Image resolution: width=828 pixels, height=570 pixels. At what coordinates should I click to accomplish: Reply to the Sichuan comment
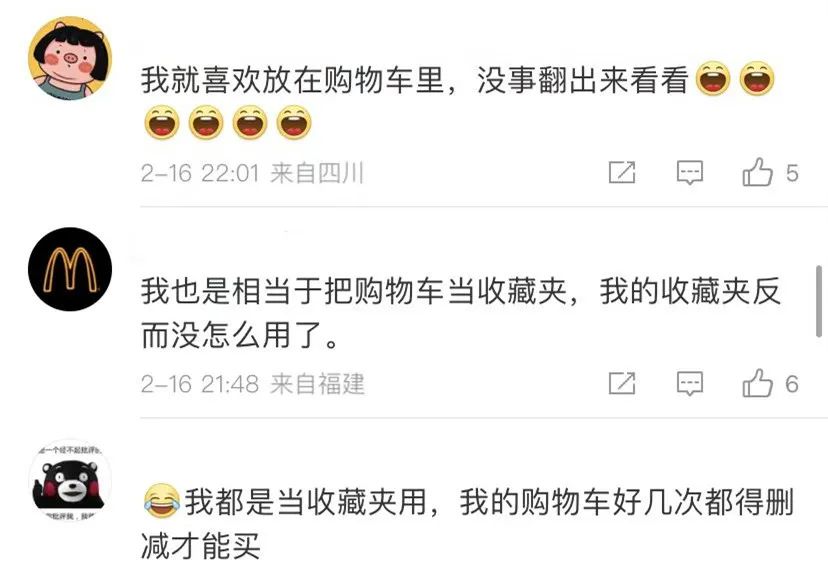(690, 172)
